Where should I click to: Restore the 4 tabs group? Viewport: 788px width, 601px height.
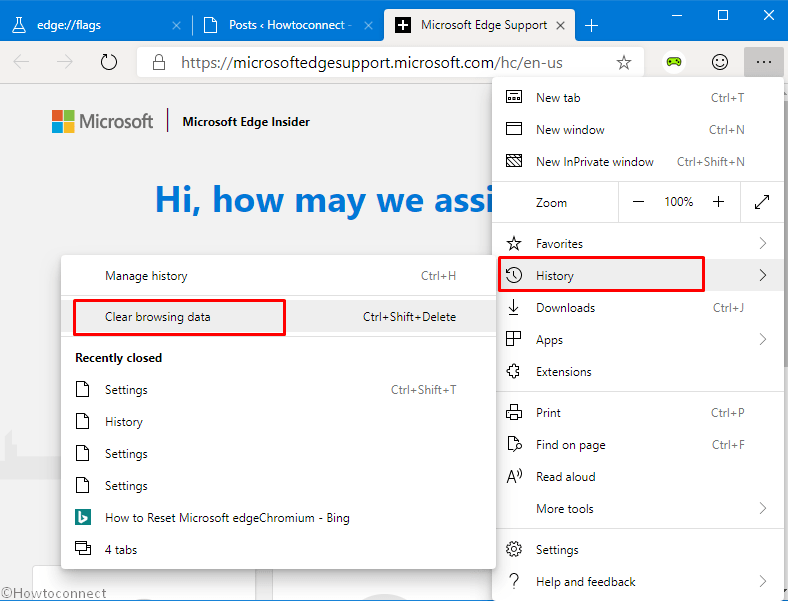[278, 550]
